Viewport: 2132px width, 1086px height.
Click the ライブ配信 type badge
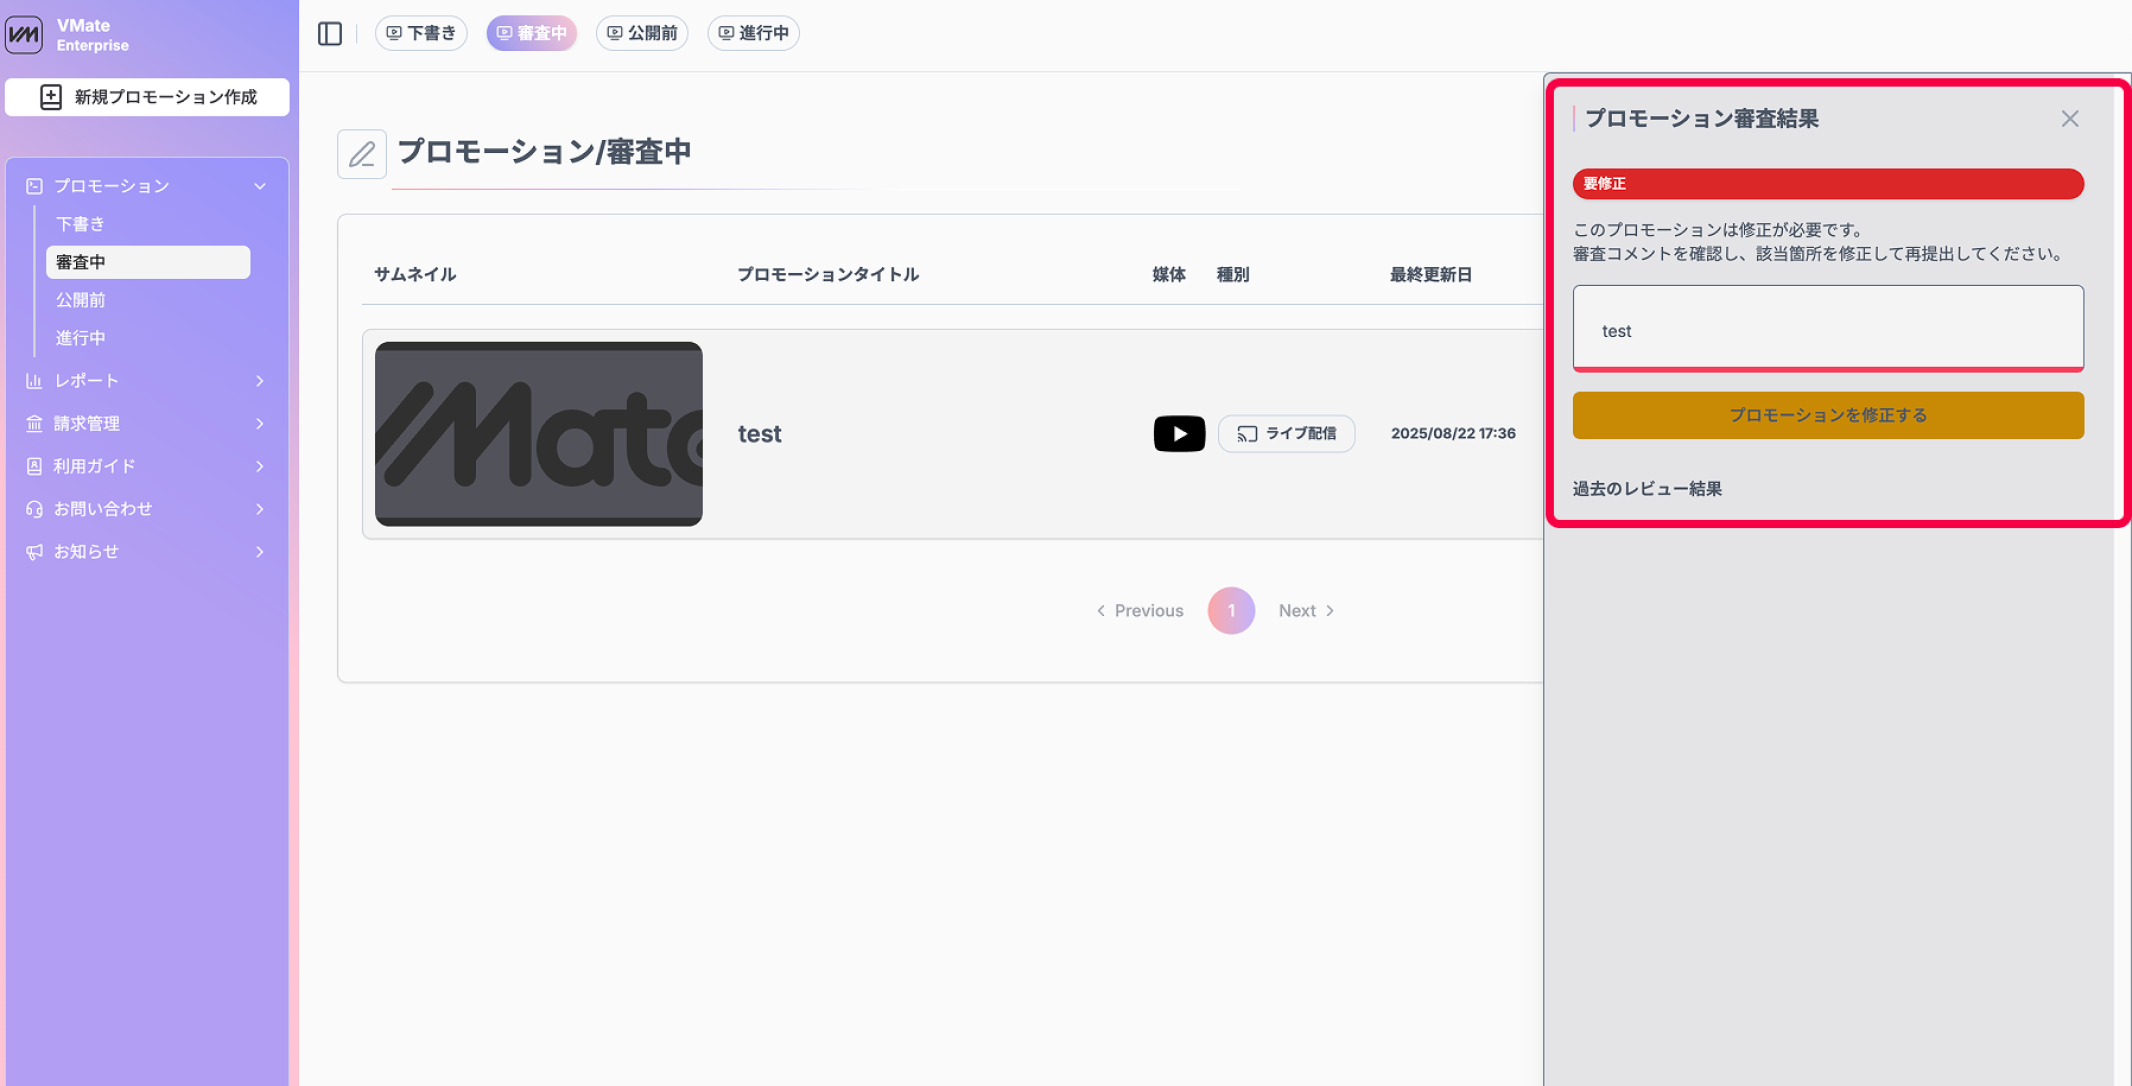[x=1286, y=433]
